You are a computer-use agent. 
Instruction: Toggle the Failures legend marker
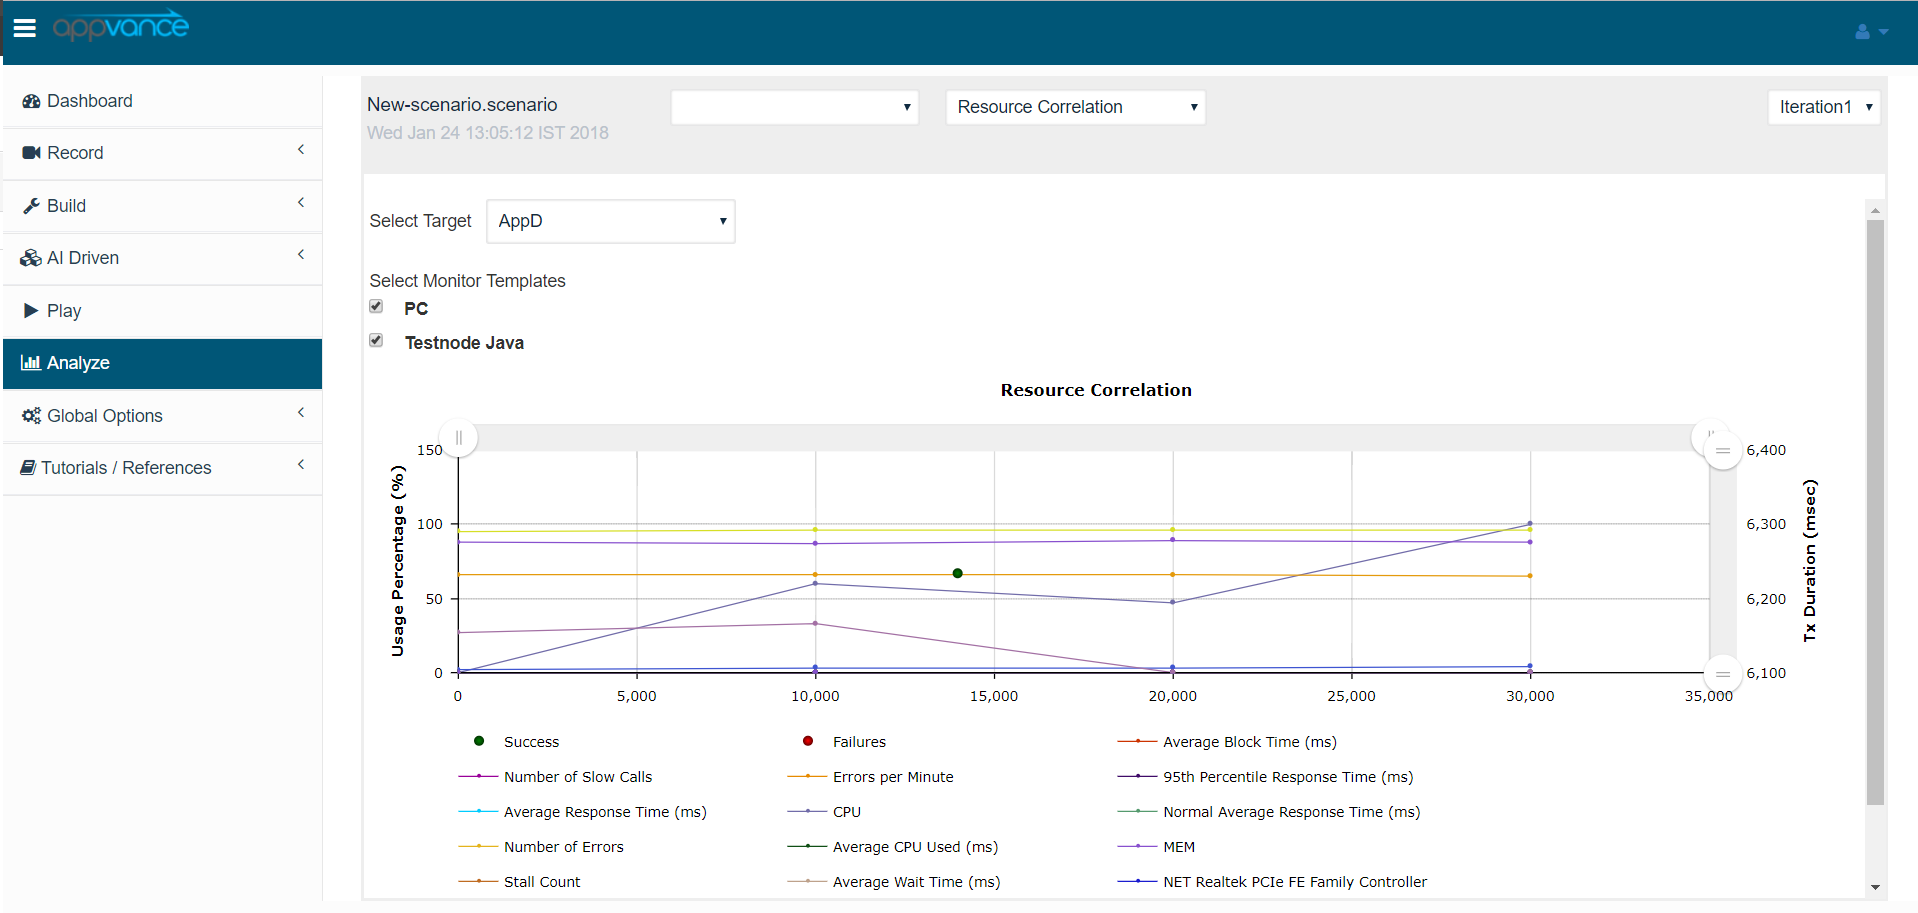pyautogui.click(x=808, y=741)
